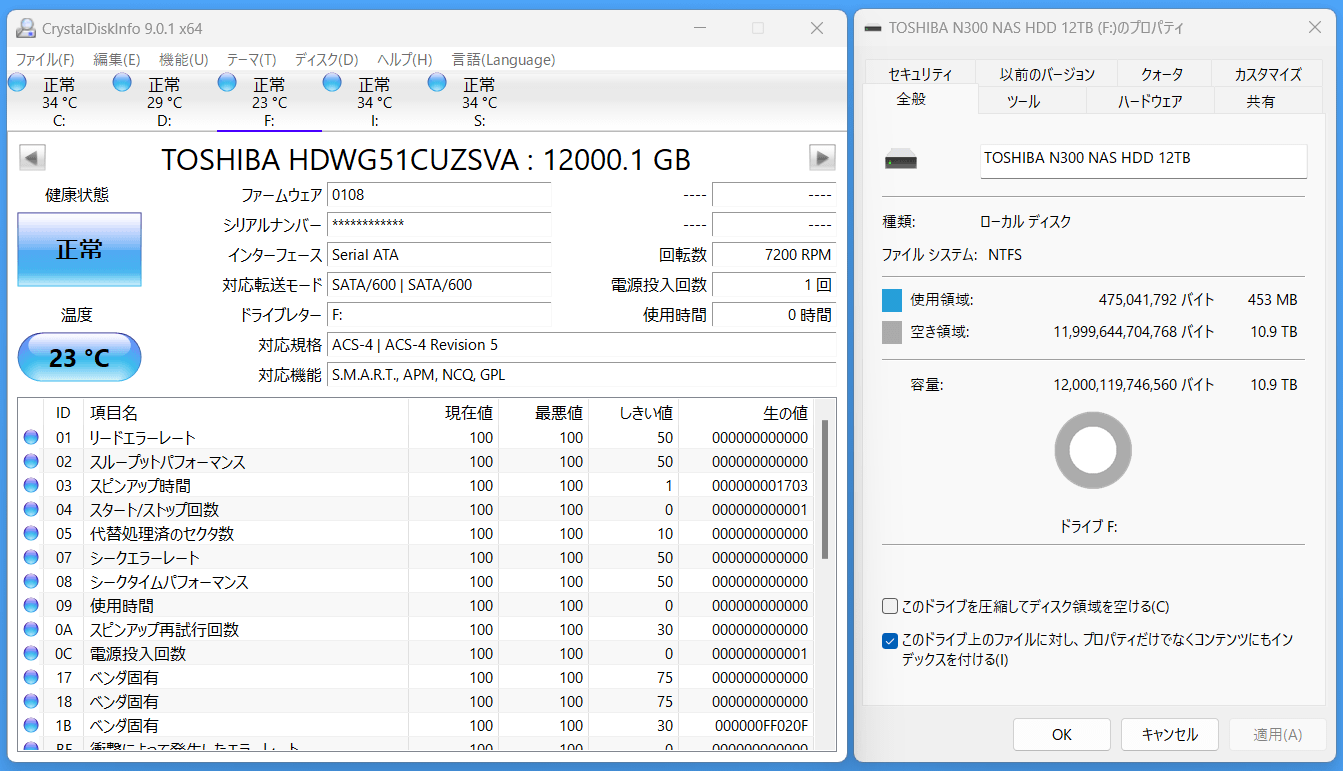Open the ディスク(D) menu
Viewport: 1343px width, 771px height.
[x=327, y=60]
